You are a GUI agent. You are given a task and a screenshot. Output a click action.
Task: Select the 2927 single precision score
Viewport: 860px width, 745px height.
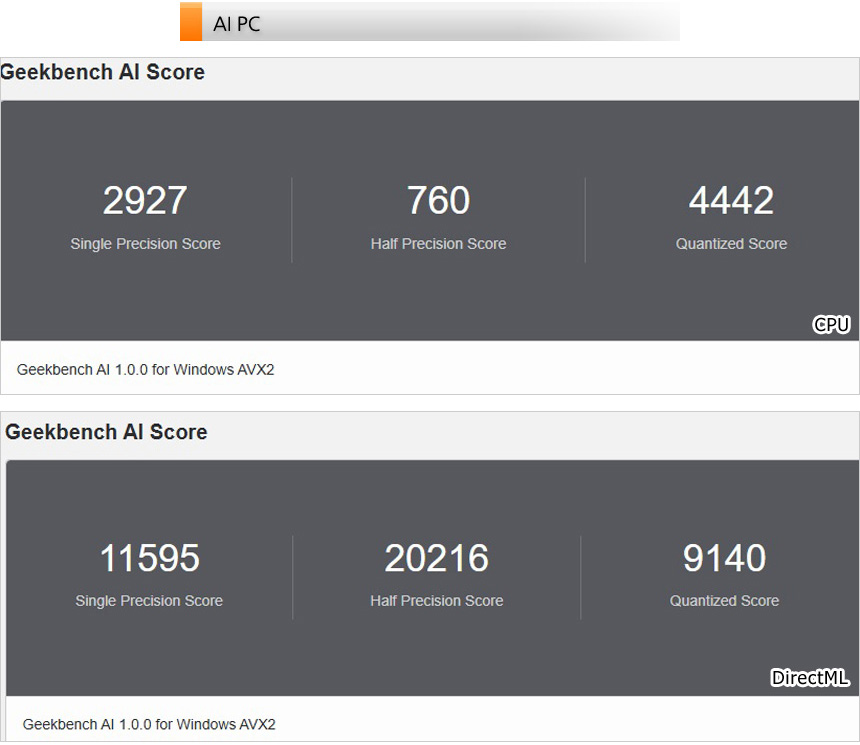click(x=145, y=201)
